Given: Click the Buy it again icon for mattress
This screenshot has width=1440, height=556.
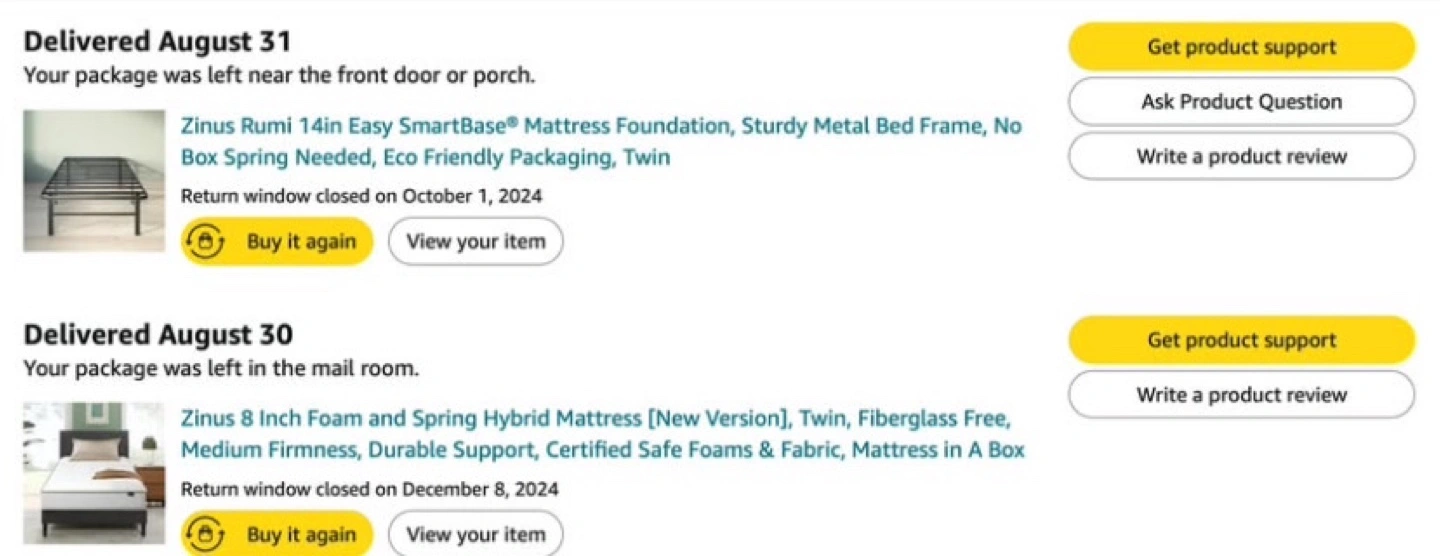Looking at the screenshot, I should (x=205, y=534).
